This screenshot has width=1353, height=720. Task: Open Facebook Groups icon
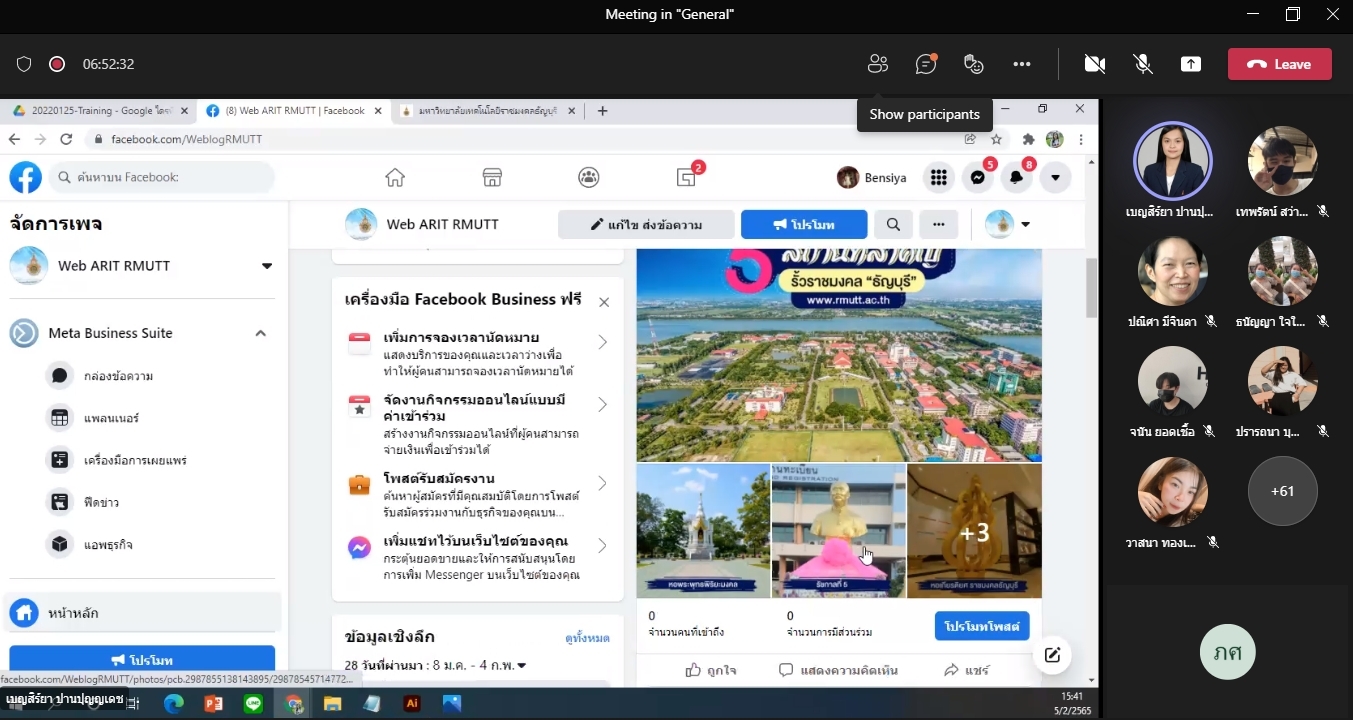coord(589,177)
